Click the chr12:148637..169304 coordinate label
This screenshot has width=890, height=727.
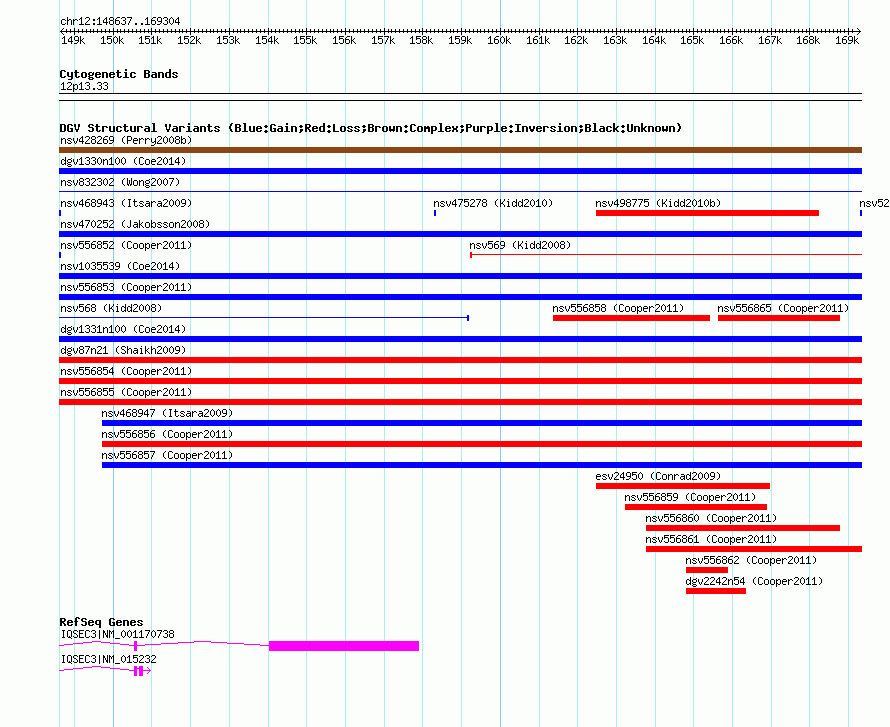[120, 21]
